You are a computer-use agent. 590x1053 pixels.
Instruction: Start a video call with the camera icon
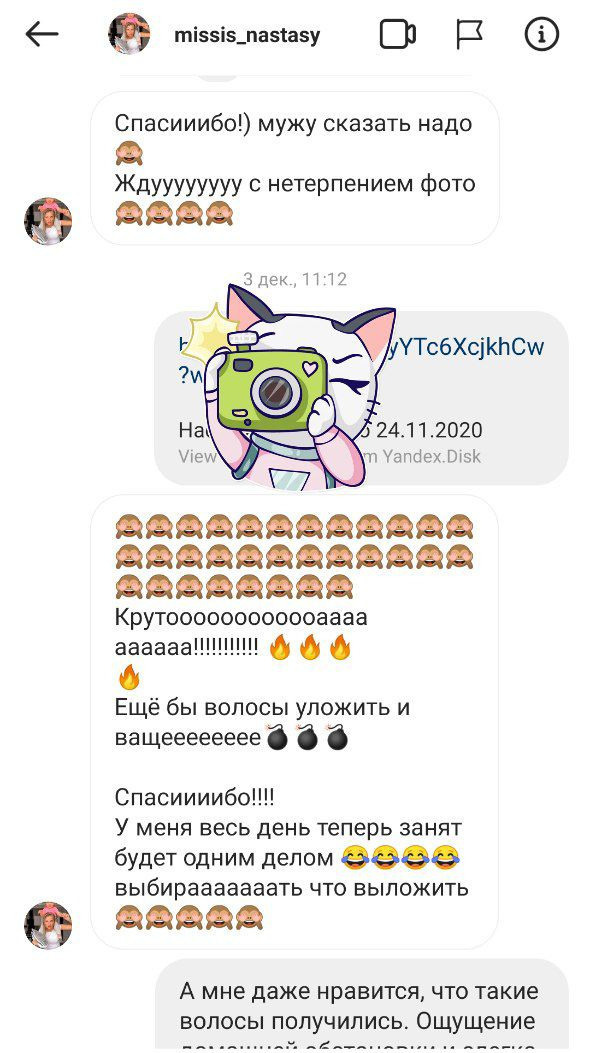point(397,34)
